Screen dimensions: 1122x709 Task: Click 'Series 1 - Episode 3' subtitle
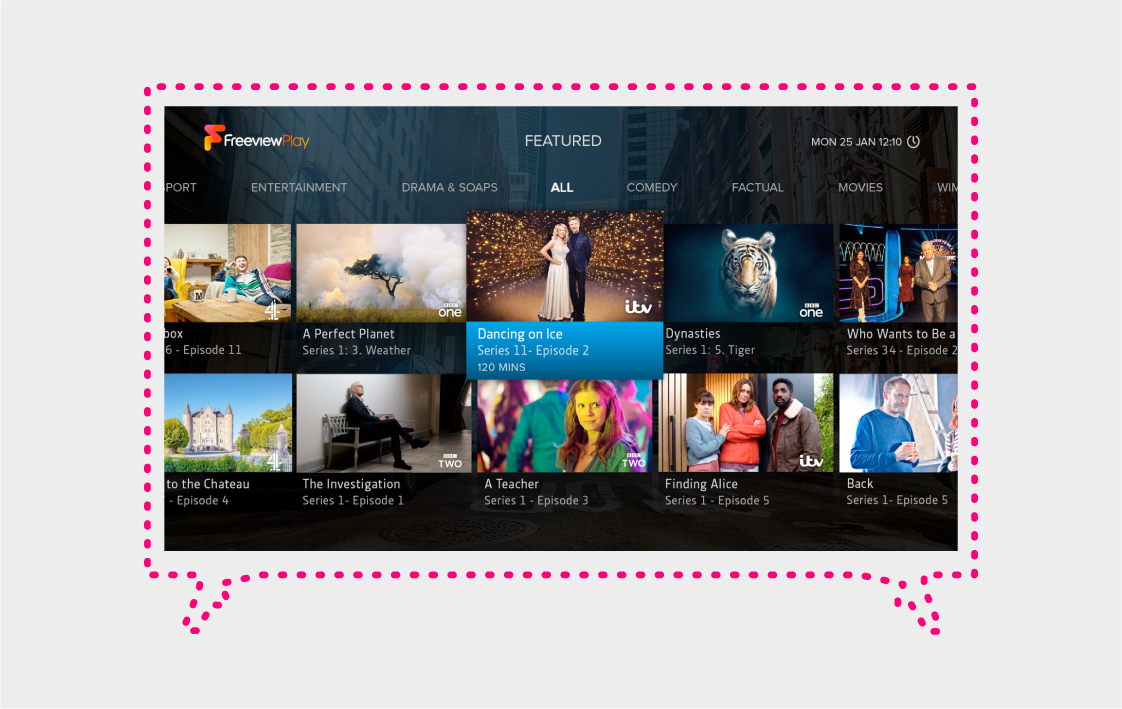(536, 500)
